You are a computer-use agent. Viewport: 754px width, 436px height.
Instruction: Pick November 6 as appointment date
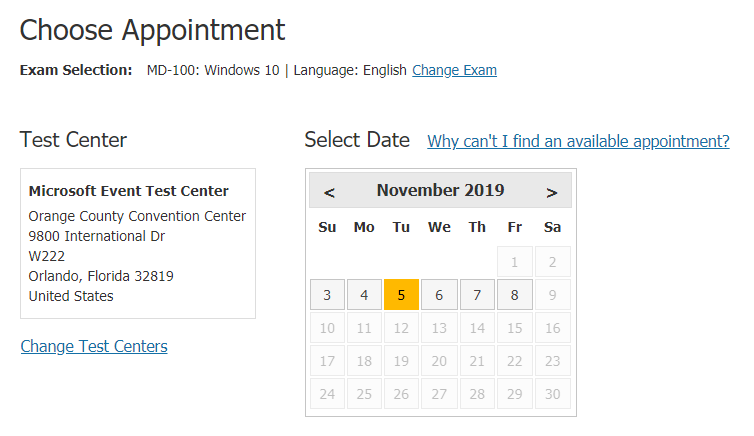point(439,295)
